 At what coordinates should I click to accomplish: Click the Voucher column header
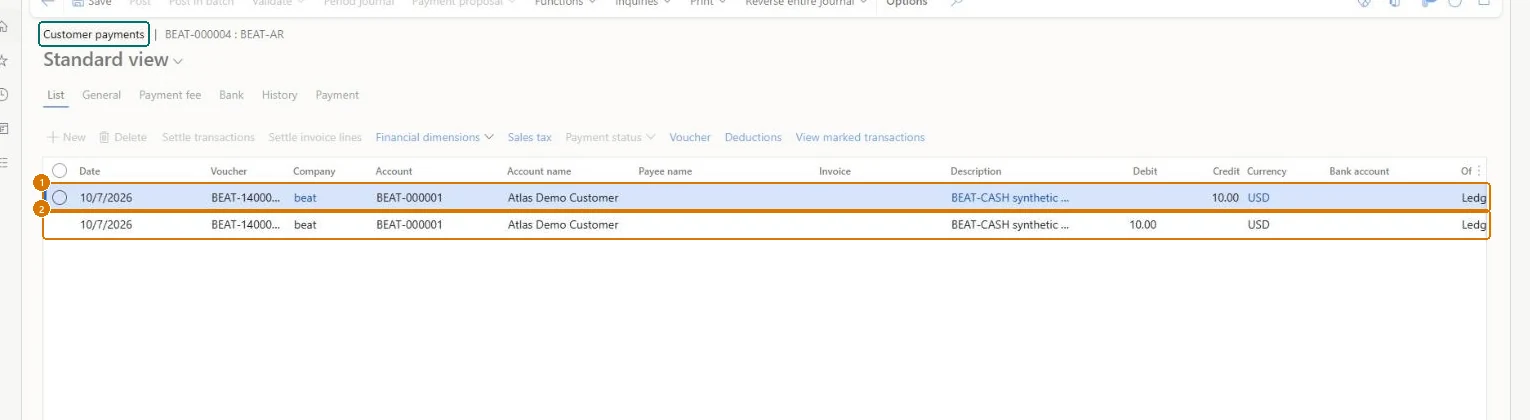click(x=229, y=171)
